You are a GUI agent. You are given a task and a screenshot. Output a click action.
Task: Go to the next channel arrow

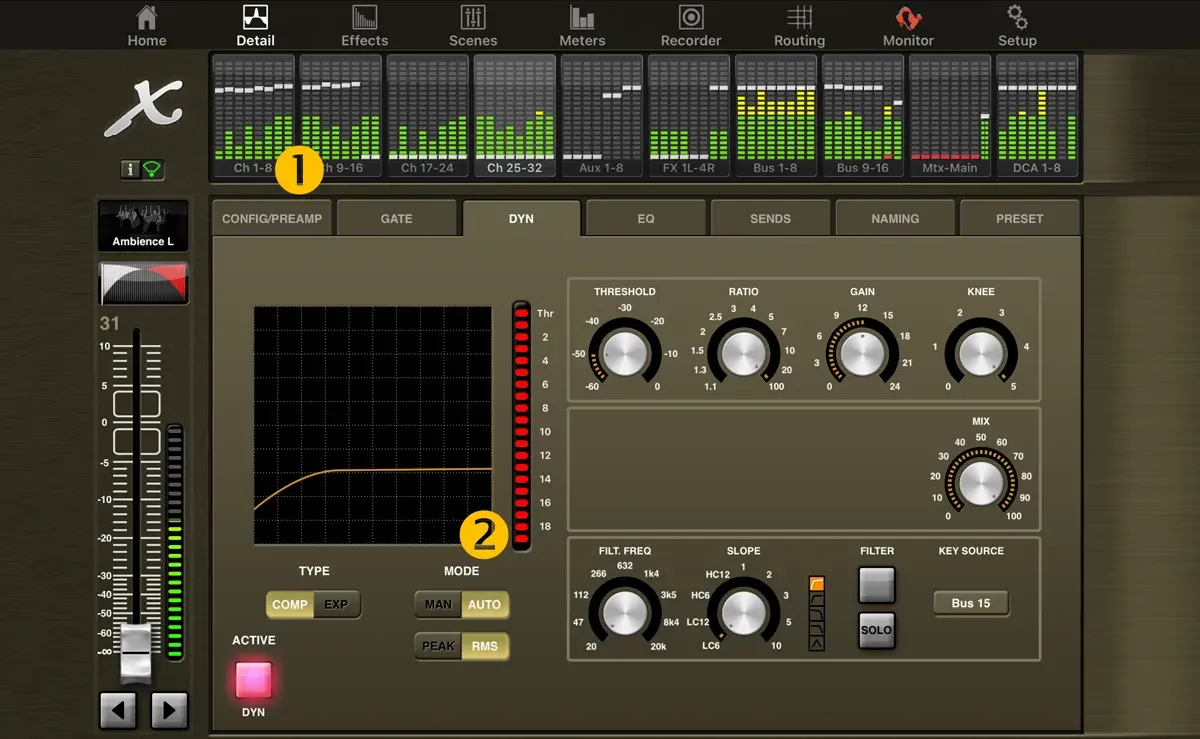169,711
